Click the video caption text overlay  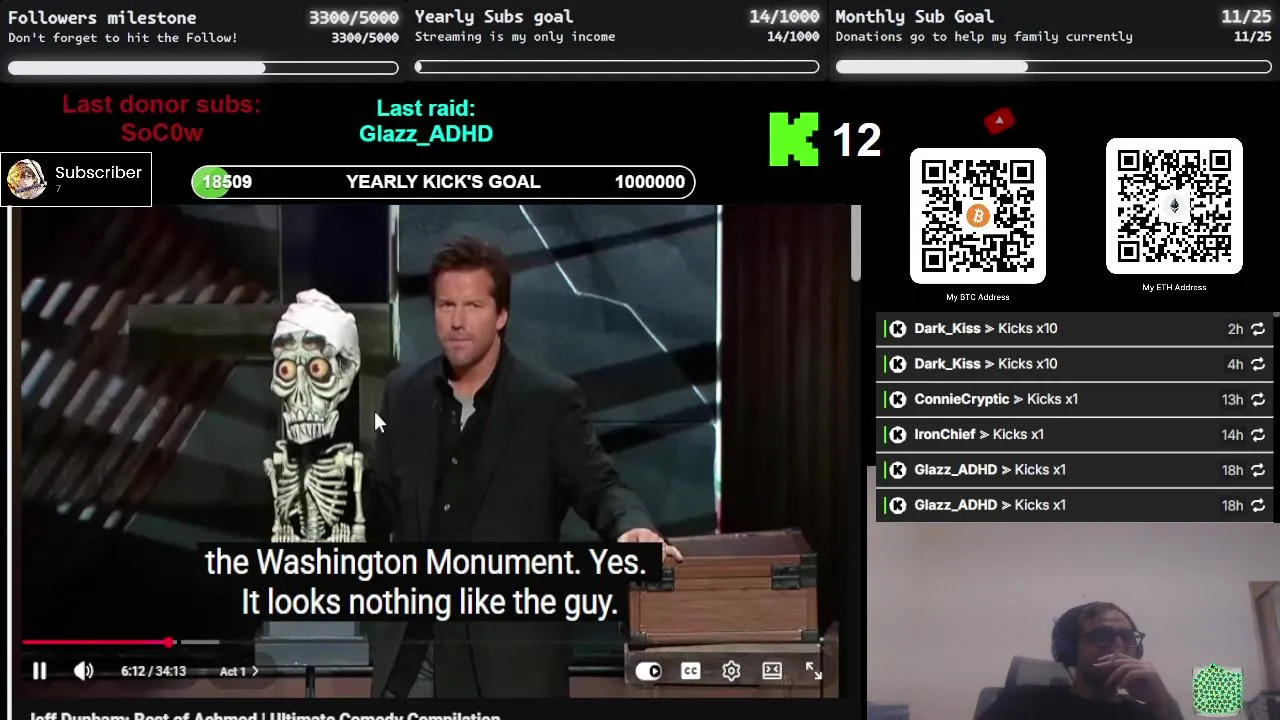428,582
